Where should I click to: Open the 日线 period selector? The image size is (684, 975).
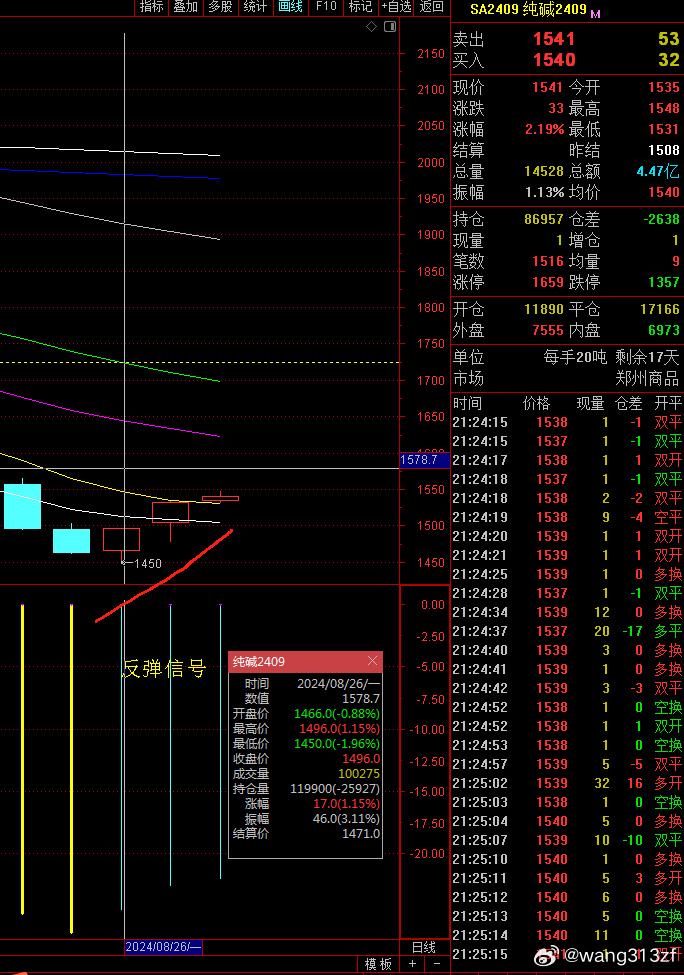(424, 947)
